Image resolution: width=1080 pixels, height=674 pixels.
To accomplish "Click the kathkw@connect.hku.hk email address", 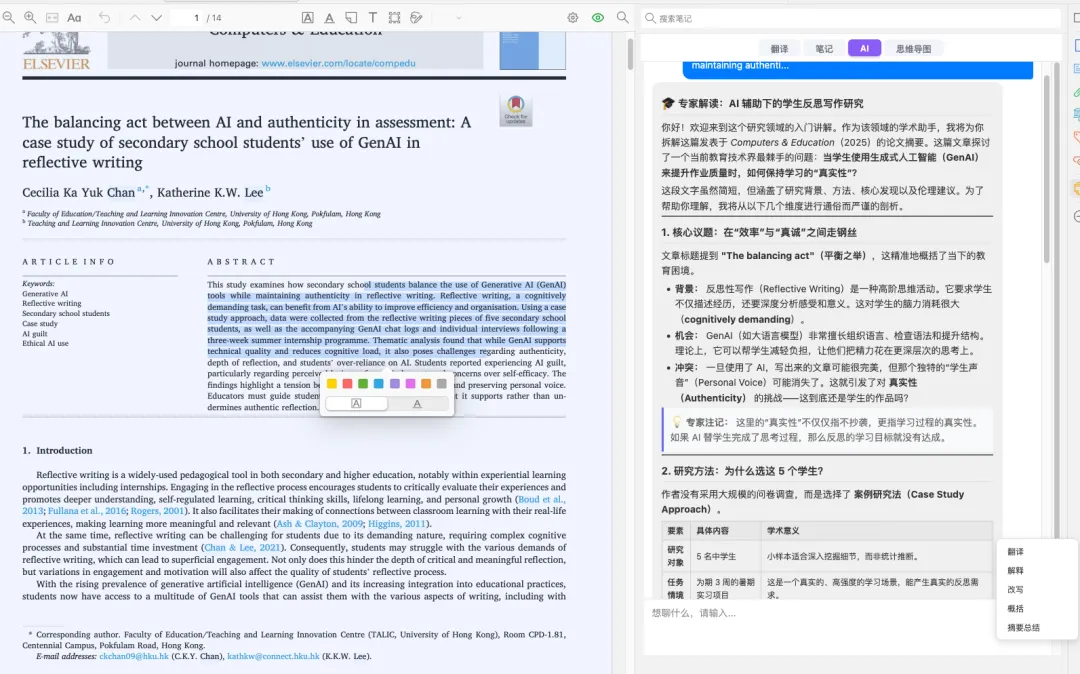I will click(273, 656).
